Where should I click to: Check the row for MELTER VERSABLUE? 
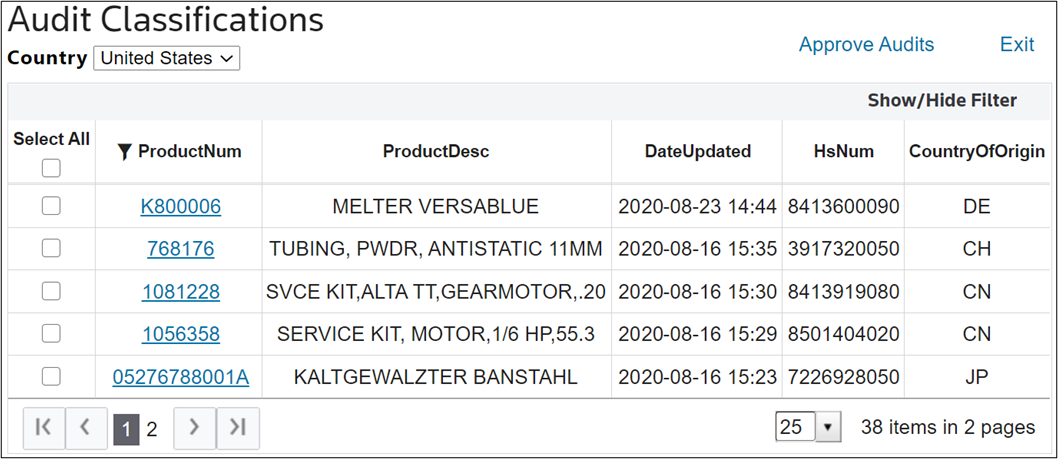51,206
